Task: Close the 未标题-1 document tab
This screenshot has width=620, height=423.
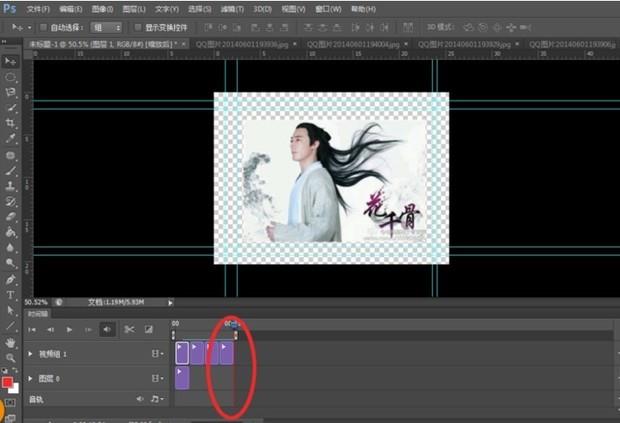Action: (184, 44)
